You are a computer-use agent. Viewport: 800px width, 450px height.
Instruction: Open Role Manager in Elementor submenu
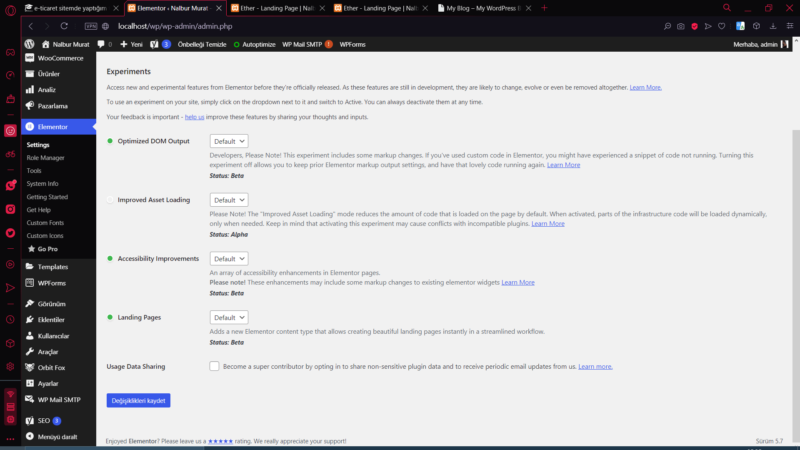click(x=45, y=158)
